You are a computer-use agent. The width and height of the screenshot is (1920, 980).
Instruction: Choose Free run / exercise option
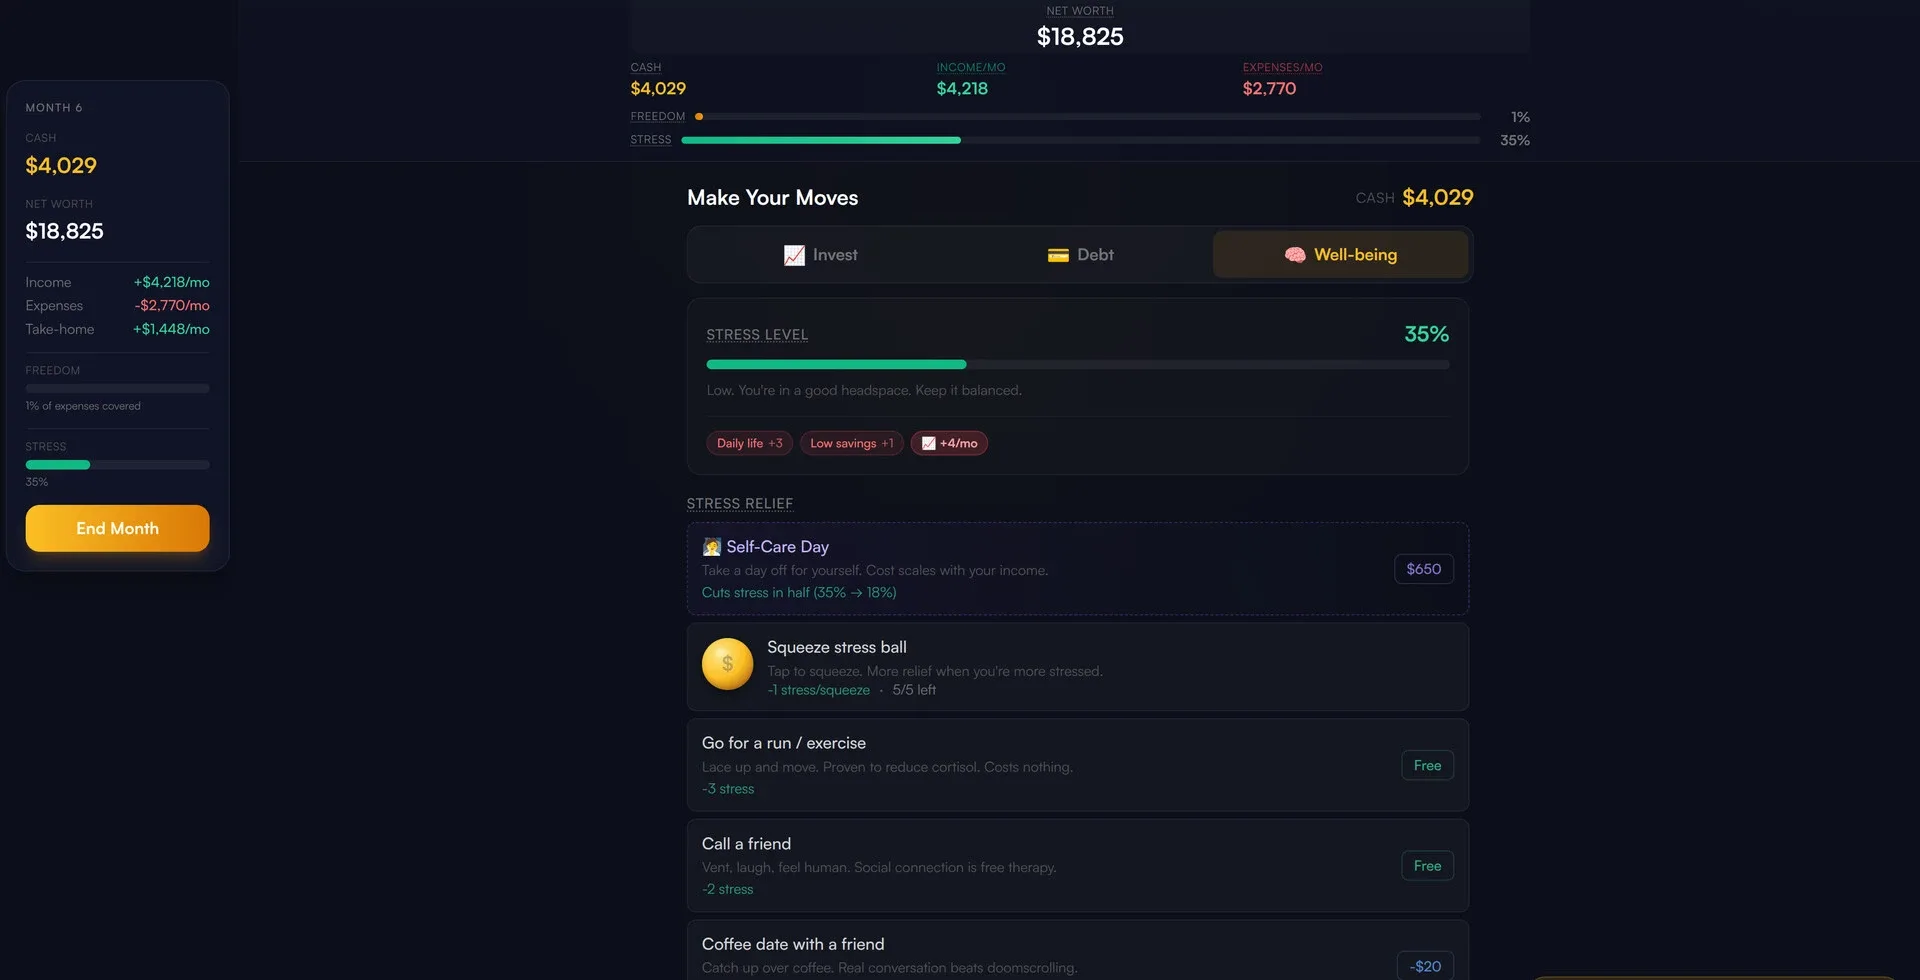point(1427,765)
